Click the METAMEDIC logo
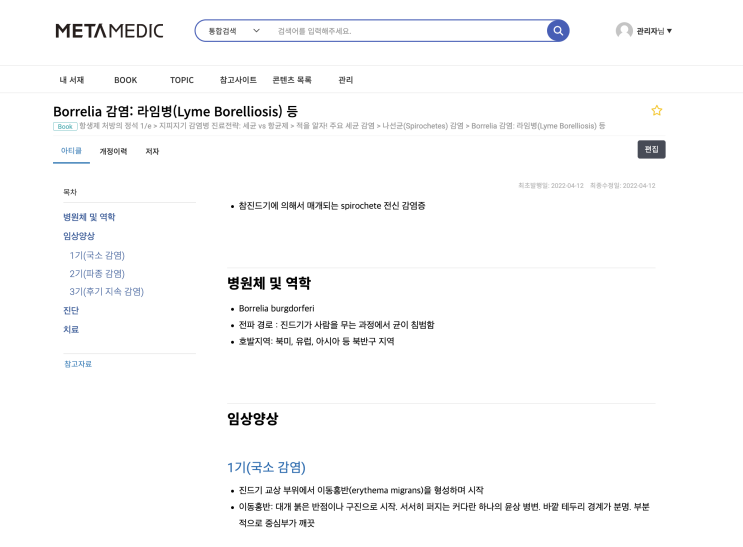The image size is (743, 547). pos(109,31)
